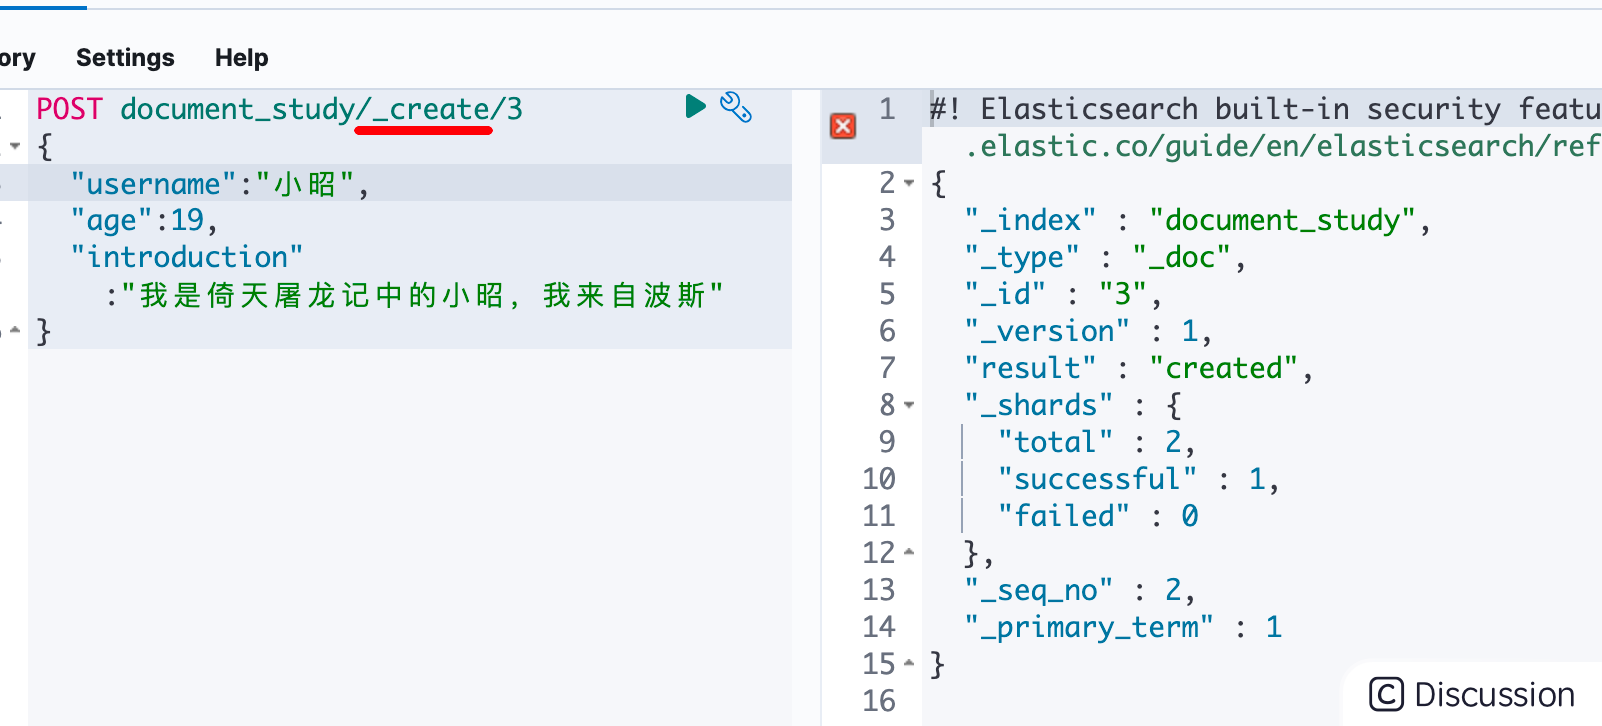Run the POST request with play icon
The image size is (1602, 726).
click(696, 106)
